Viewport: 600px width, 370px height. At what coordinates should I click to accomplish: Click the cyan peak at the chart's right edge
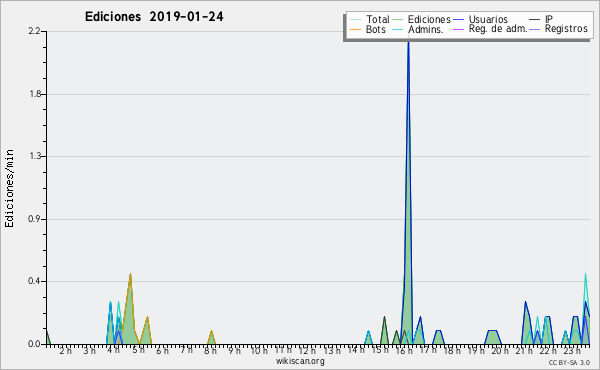pos(585,298)
